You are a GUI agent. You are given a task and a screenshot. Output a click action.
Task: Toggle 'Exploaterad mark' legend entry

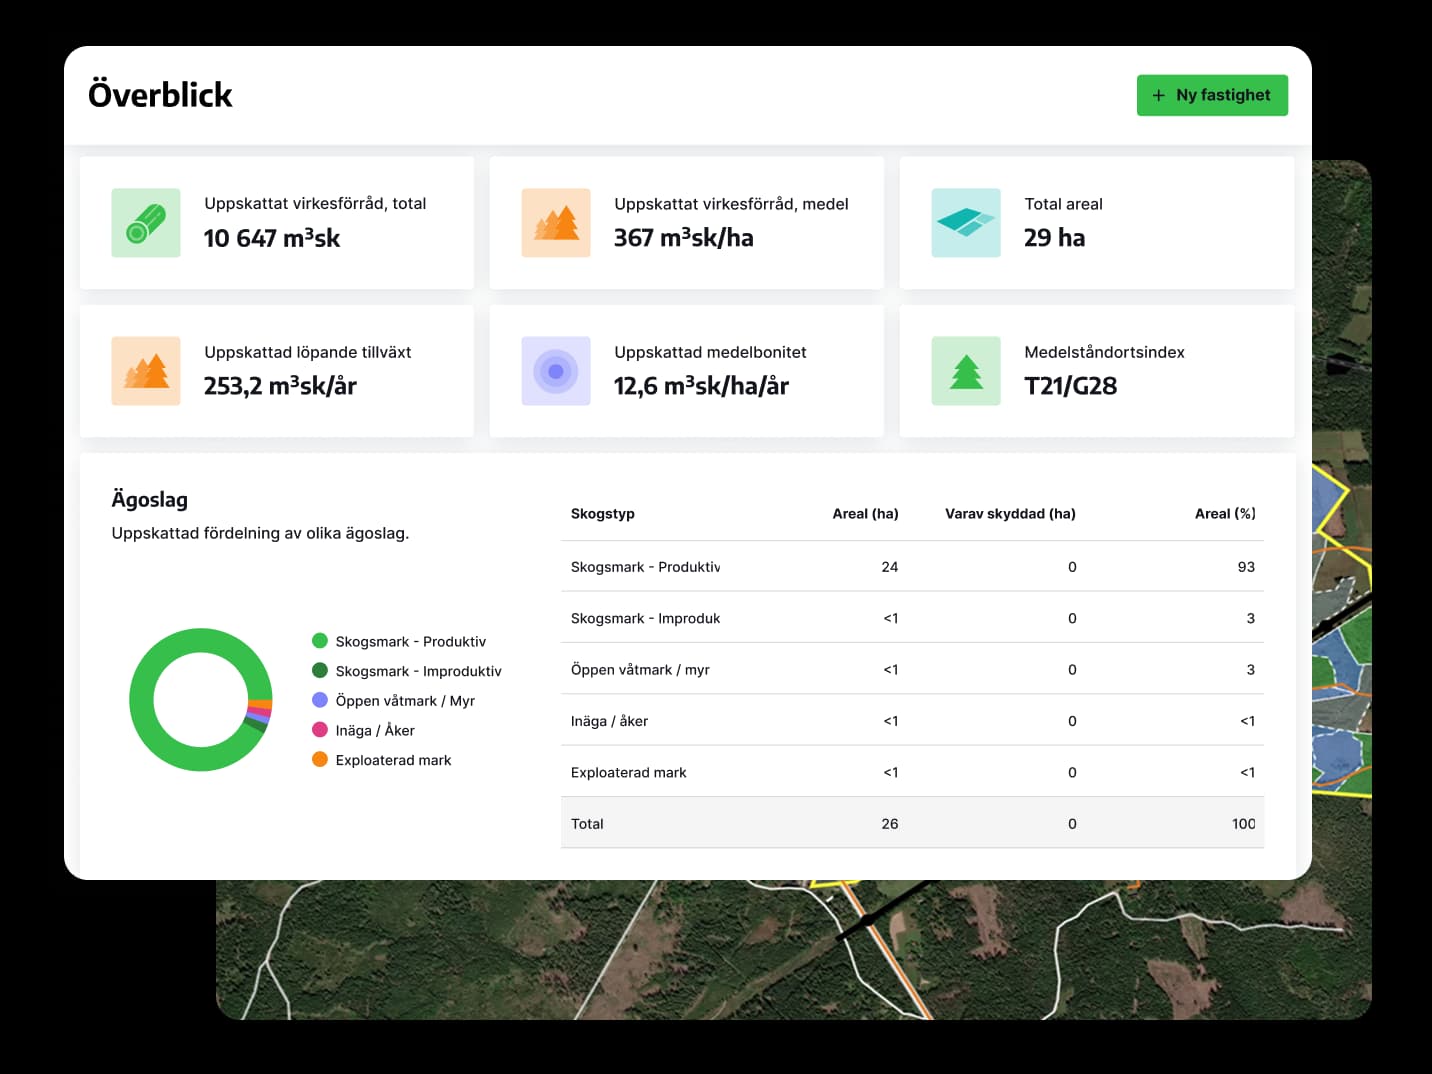point(394,760)
